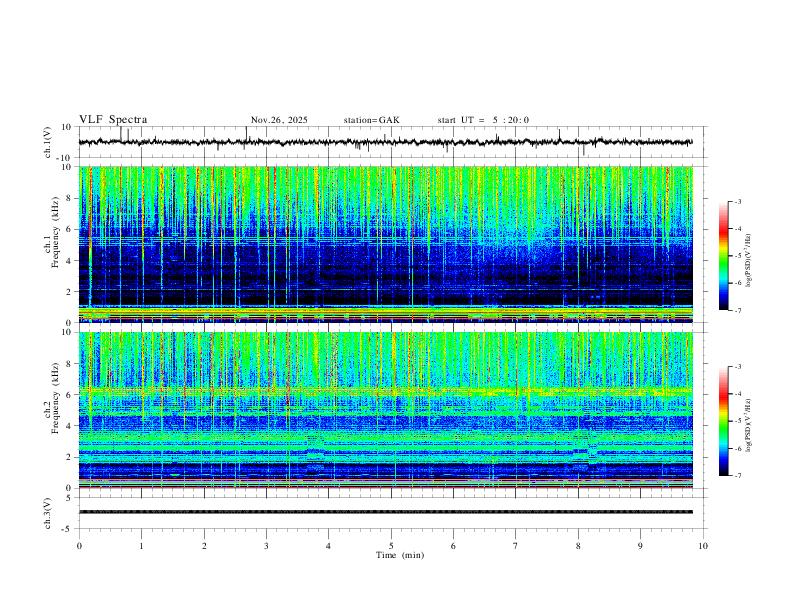Click the "-3" tick on ch.2 color bar
This screenshot has width=792, height=612.
[x=737, y=367]
